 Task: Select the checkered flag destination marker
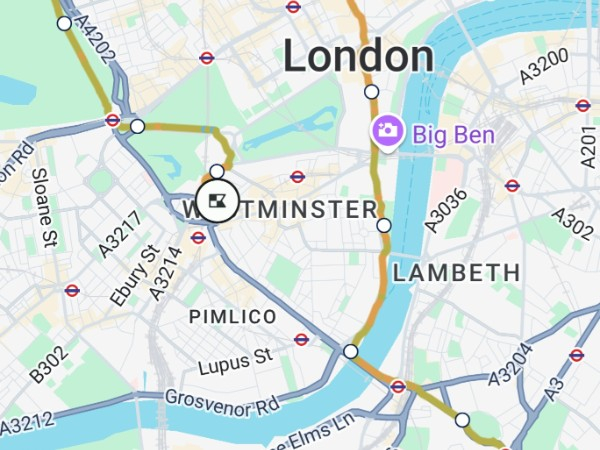[x=218, y=201]
